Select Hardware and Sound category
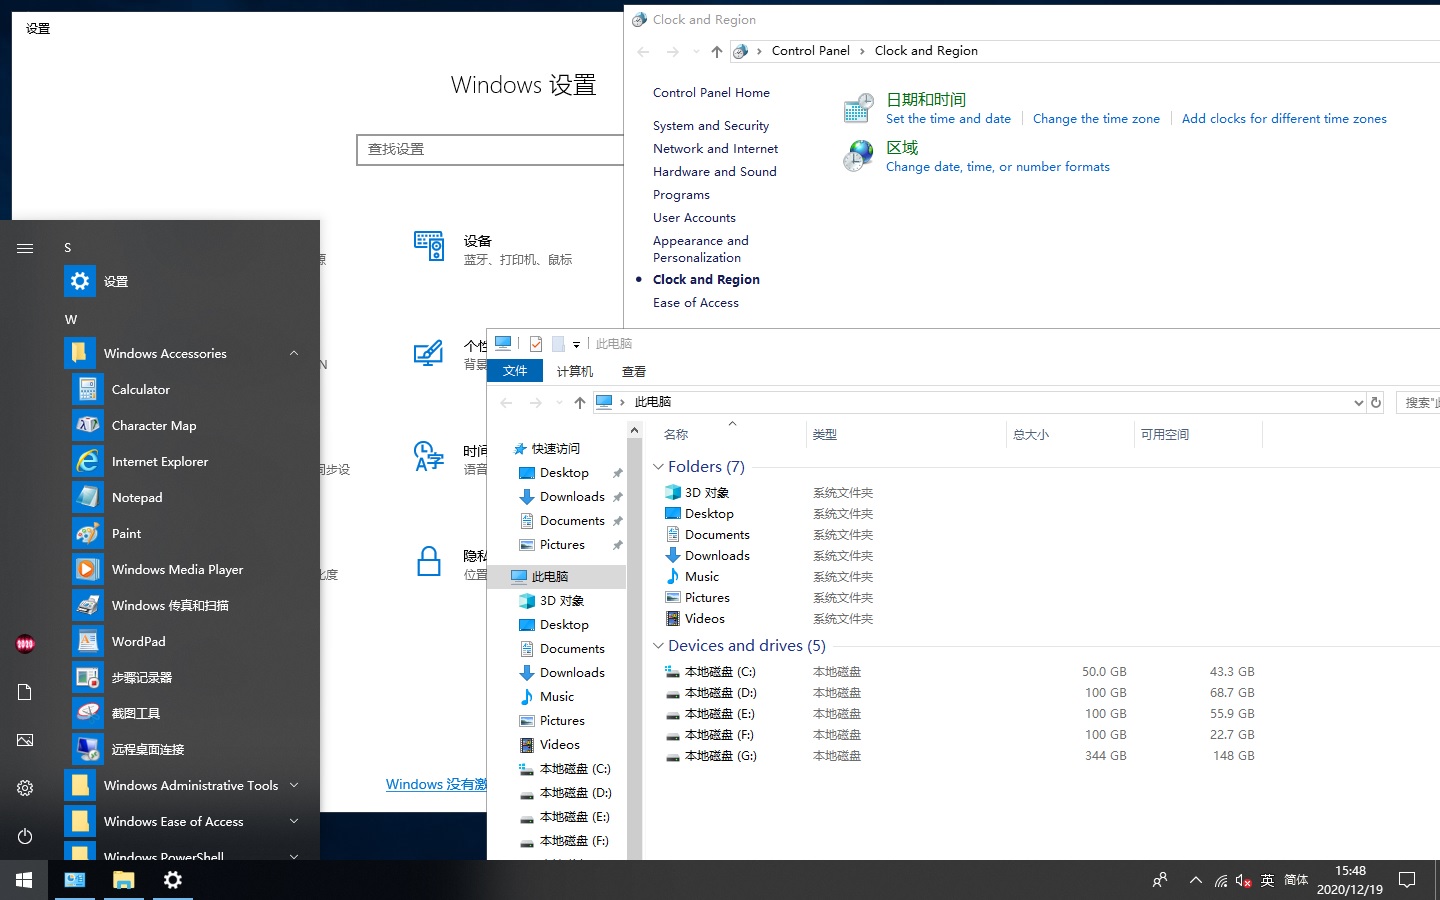Viewport: 1440px width, 900px height. point(714,171)
